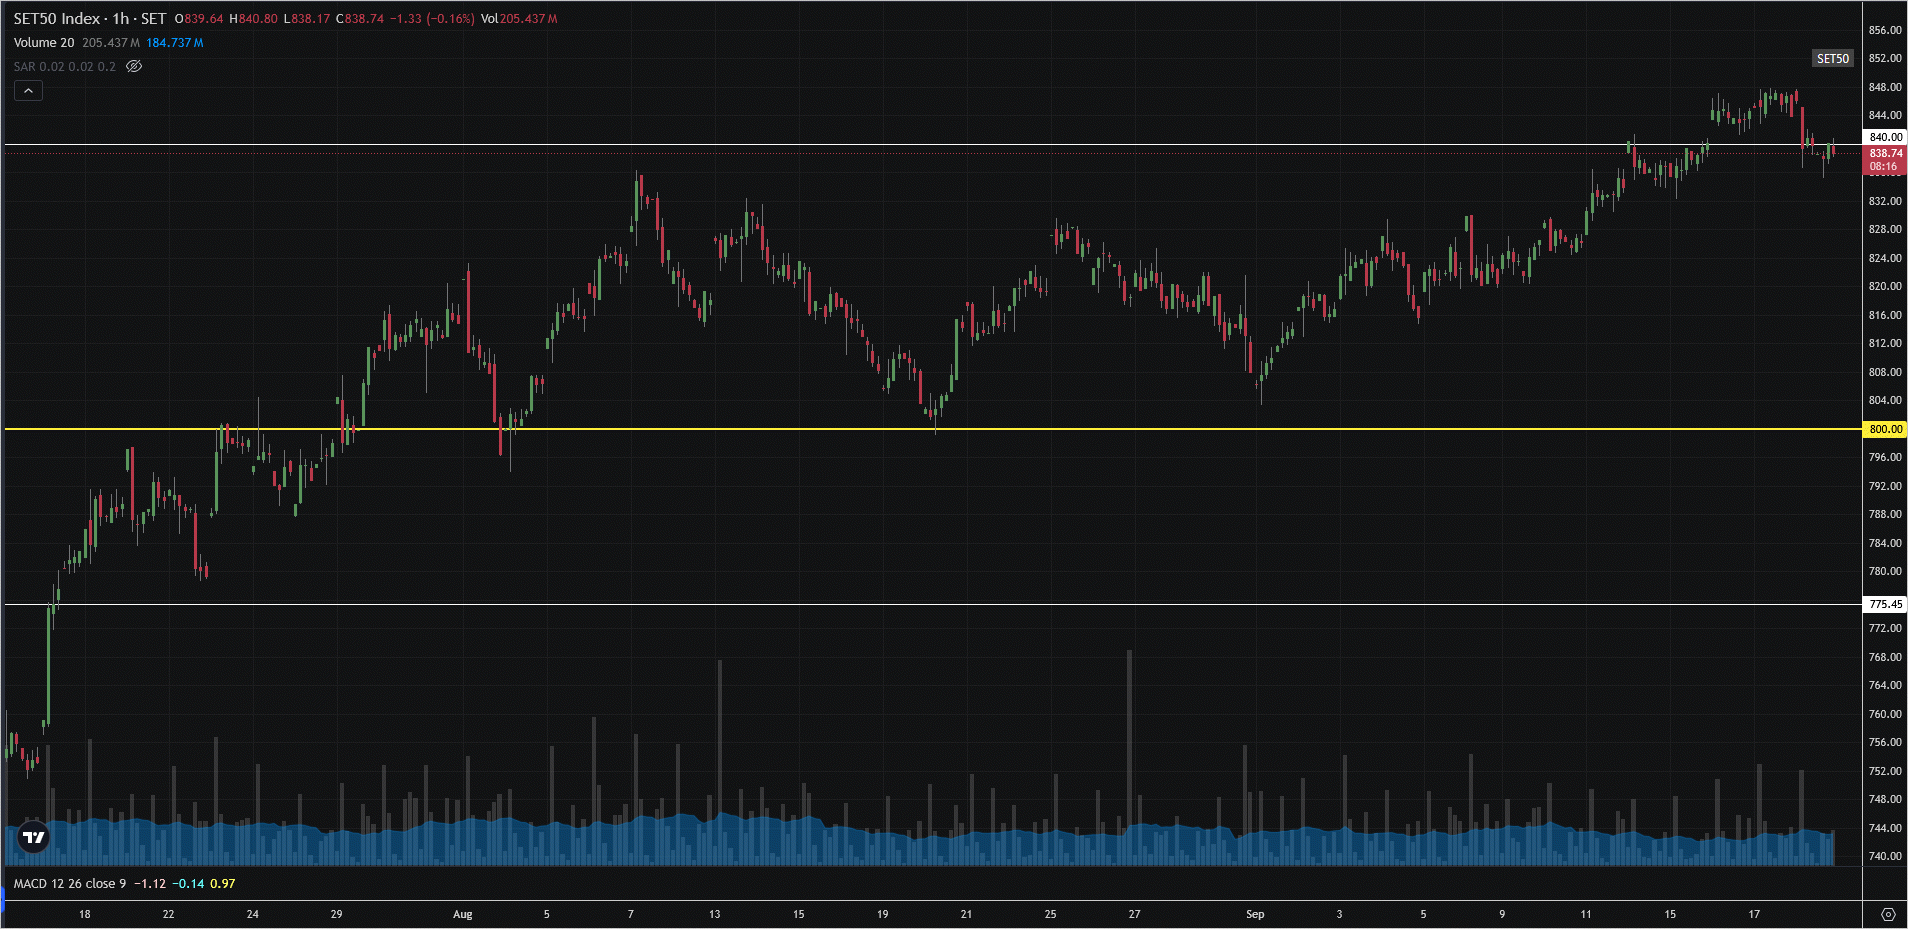Click the SET50 symbol label on price axis

(x=1832, y=59)
